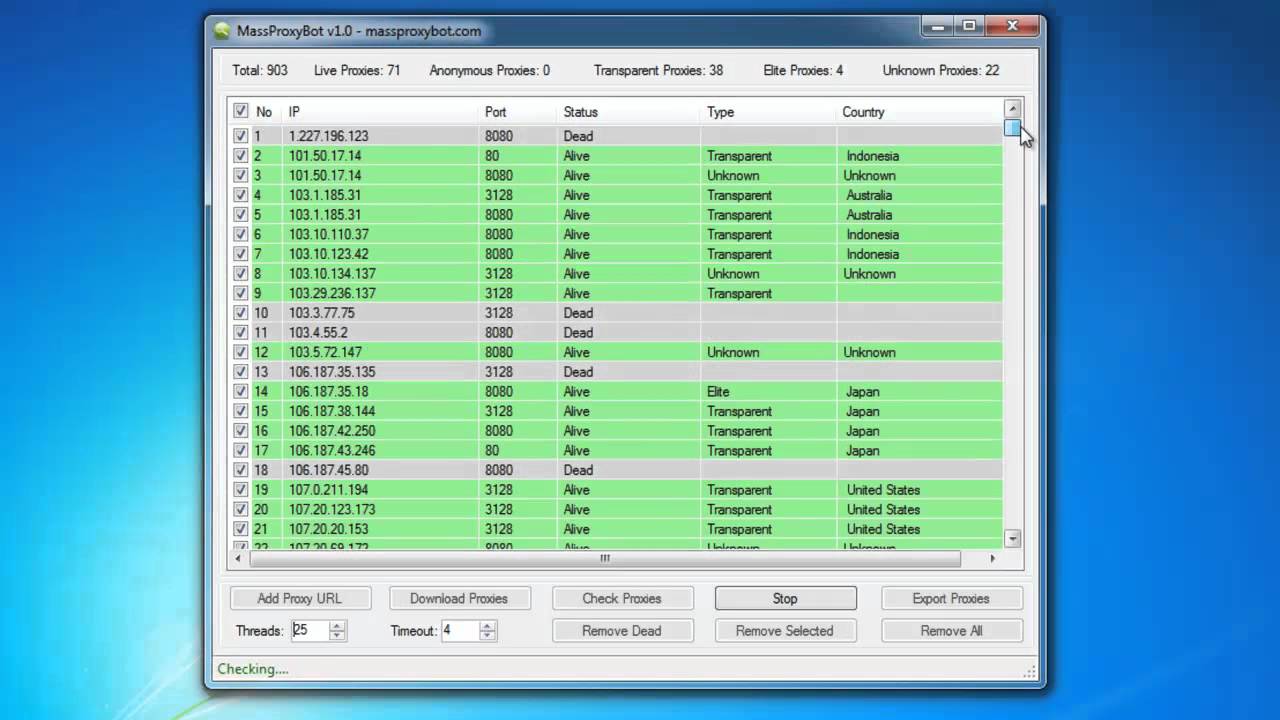Sort by the No column header
1280x720 pixels.
point(264,112)
